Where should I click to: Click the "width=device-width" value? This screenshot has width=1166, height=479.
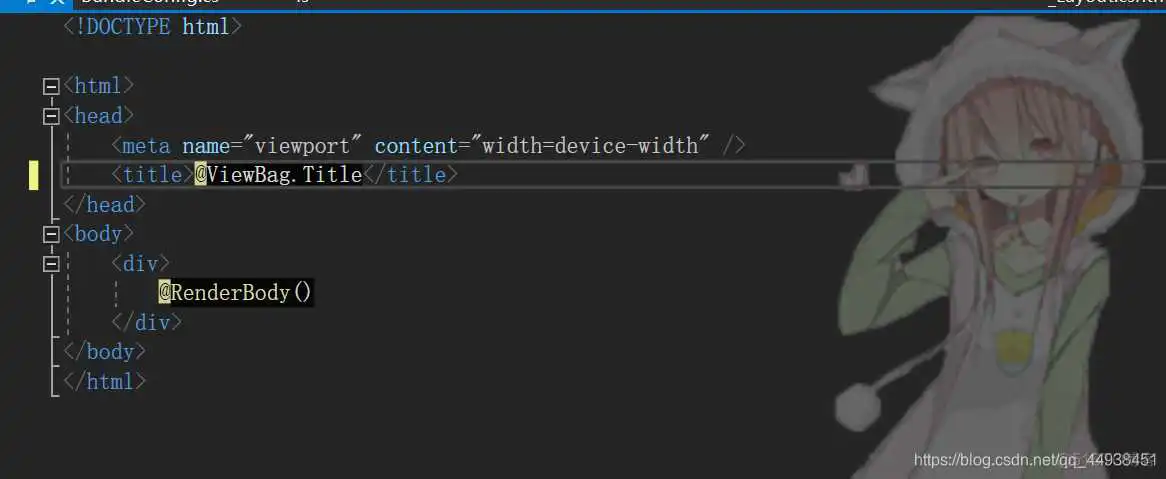590,145
